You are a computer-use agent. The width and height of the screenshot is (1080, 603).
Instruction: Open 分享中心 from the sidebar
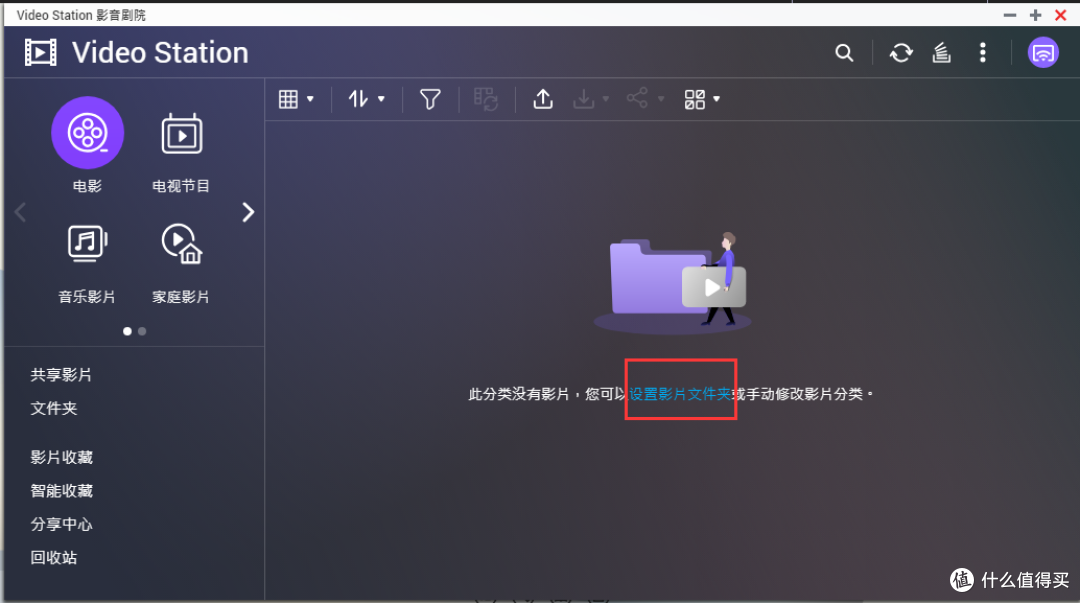tap(61, 524)
